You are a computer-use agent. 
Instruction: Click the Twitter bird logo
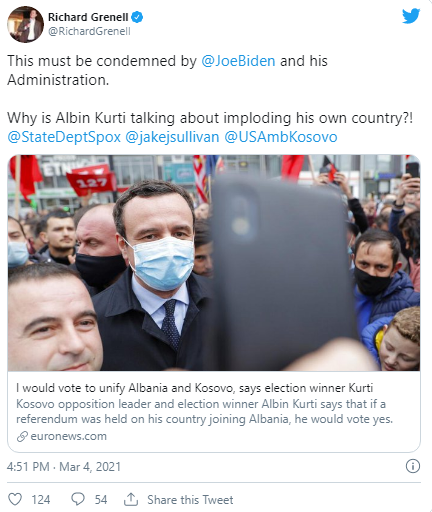tap(411, 16)
